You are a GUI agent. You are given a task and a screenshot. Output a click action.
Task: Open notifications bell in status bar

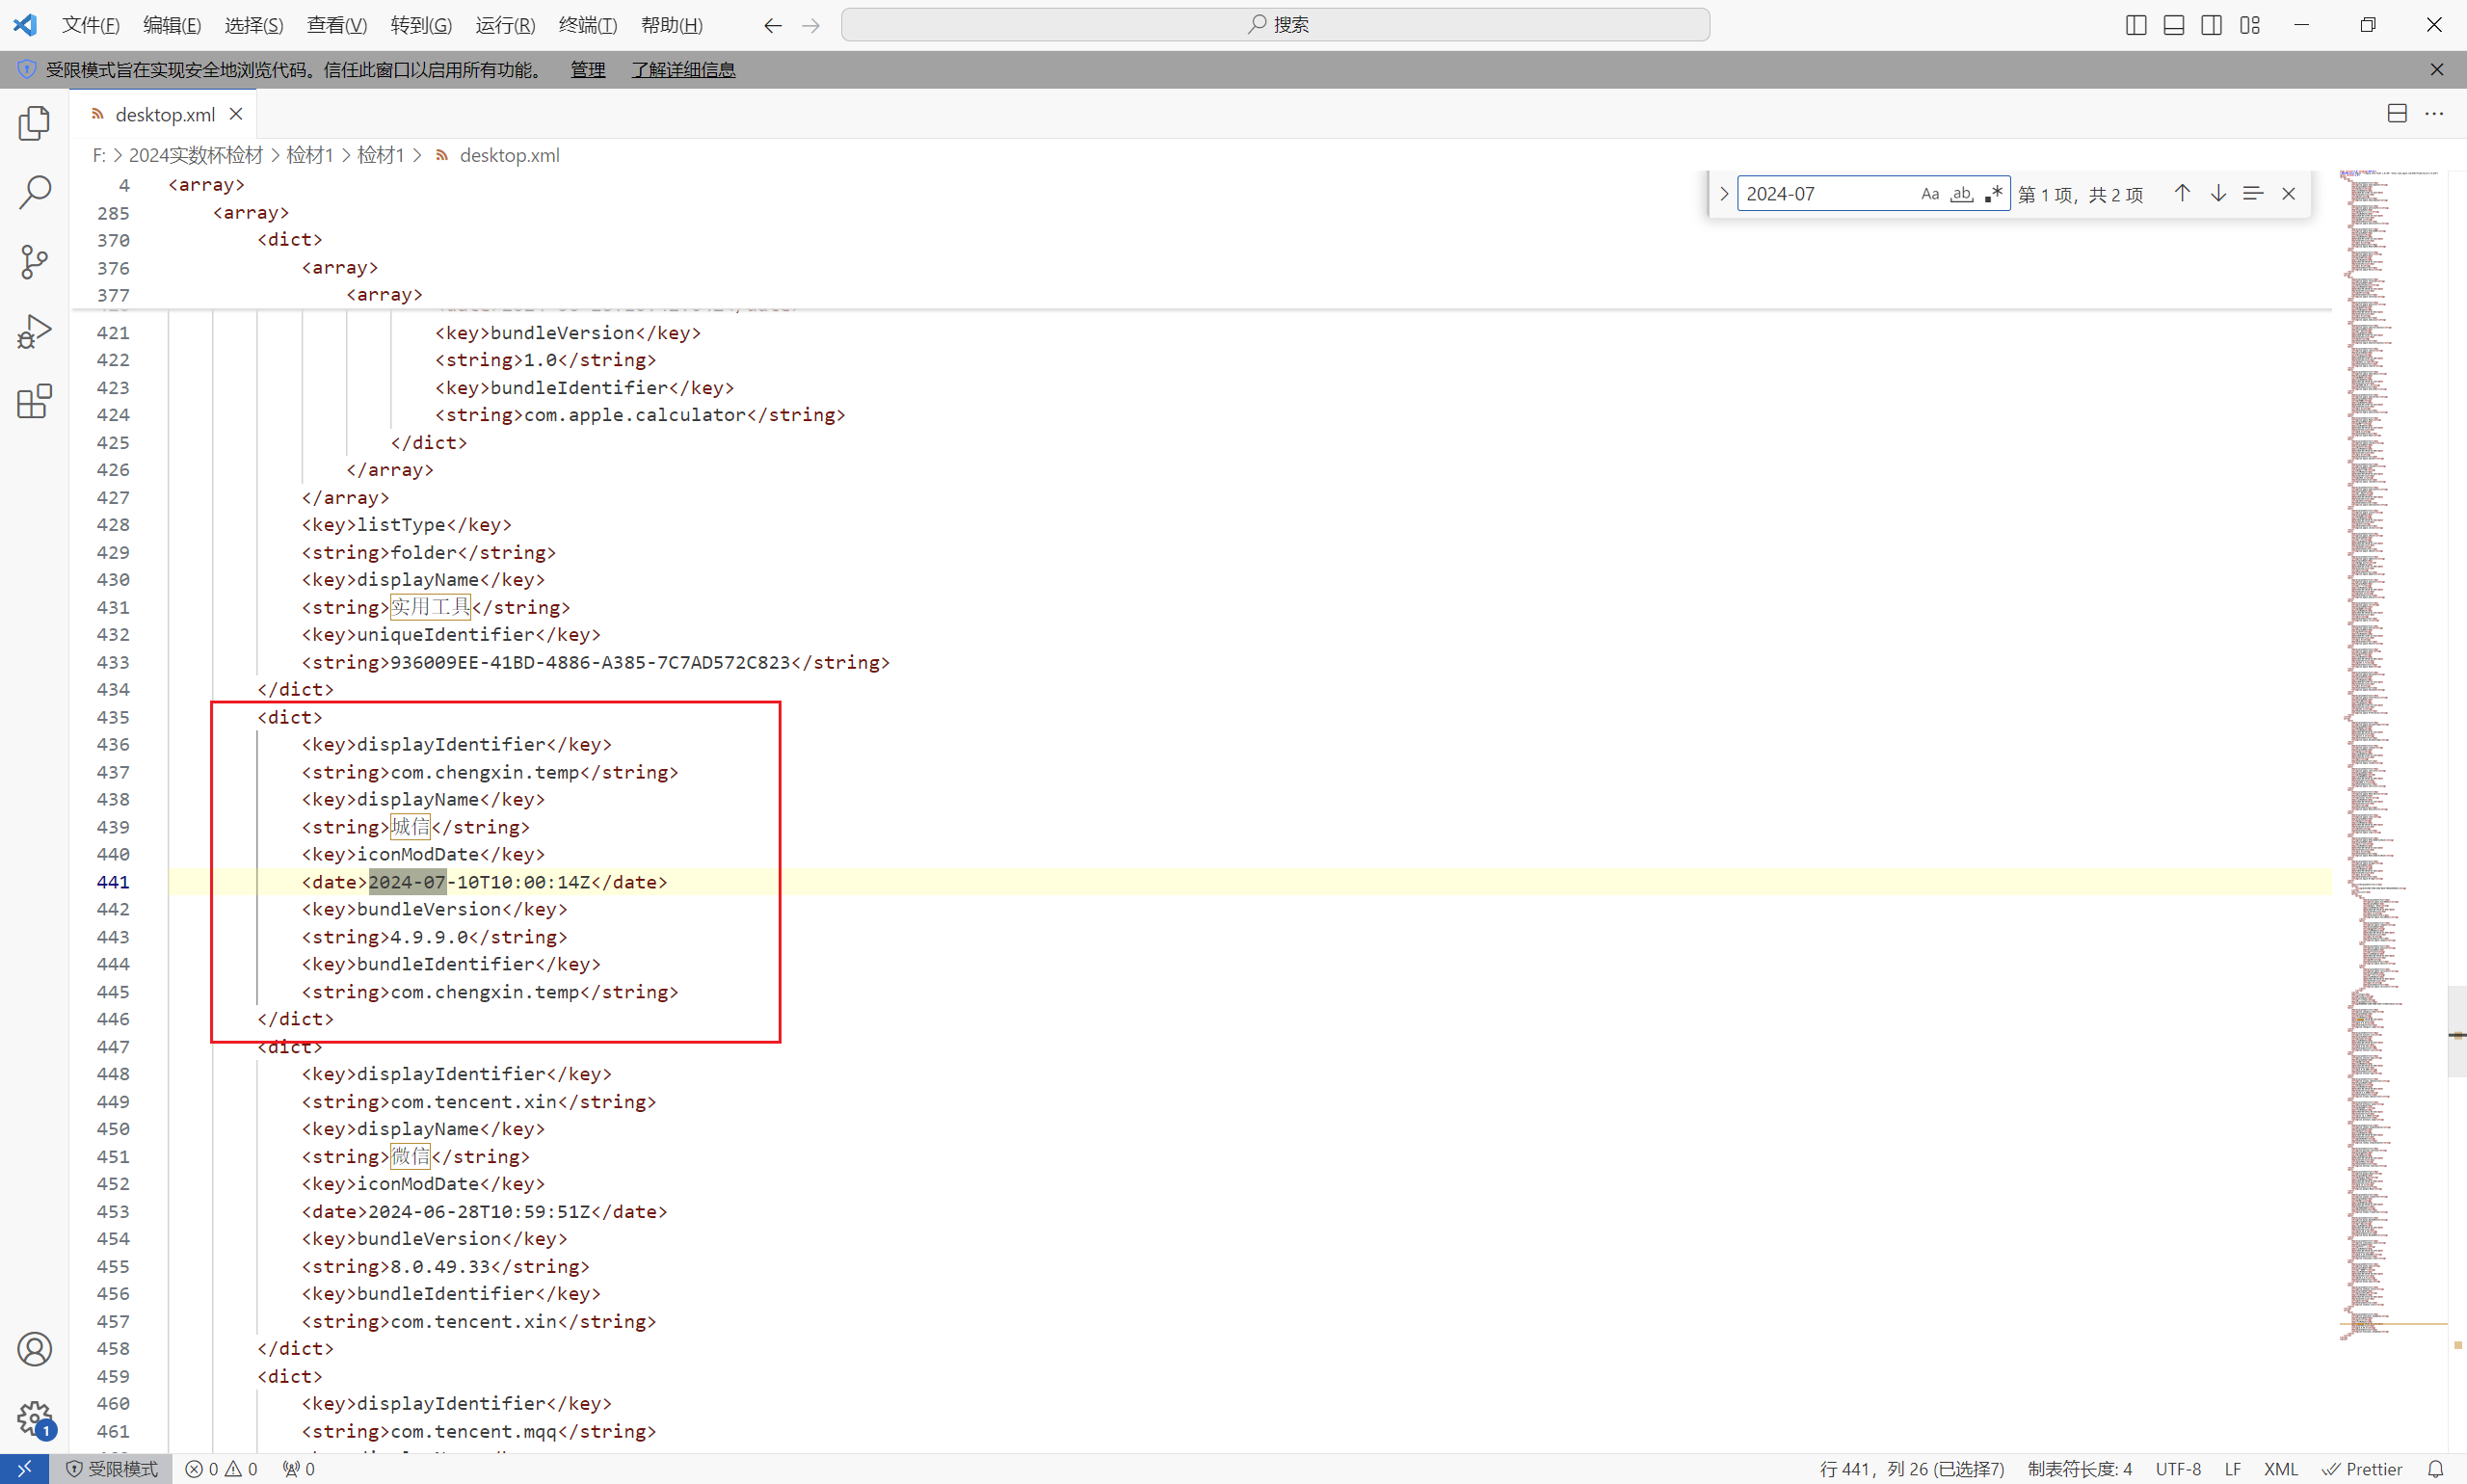coord(2436,1468)
